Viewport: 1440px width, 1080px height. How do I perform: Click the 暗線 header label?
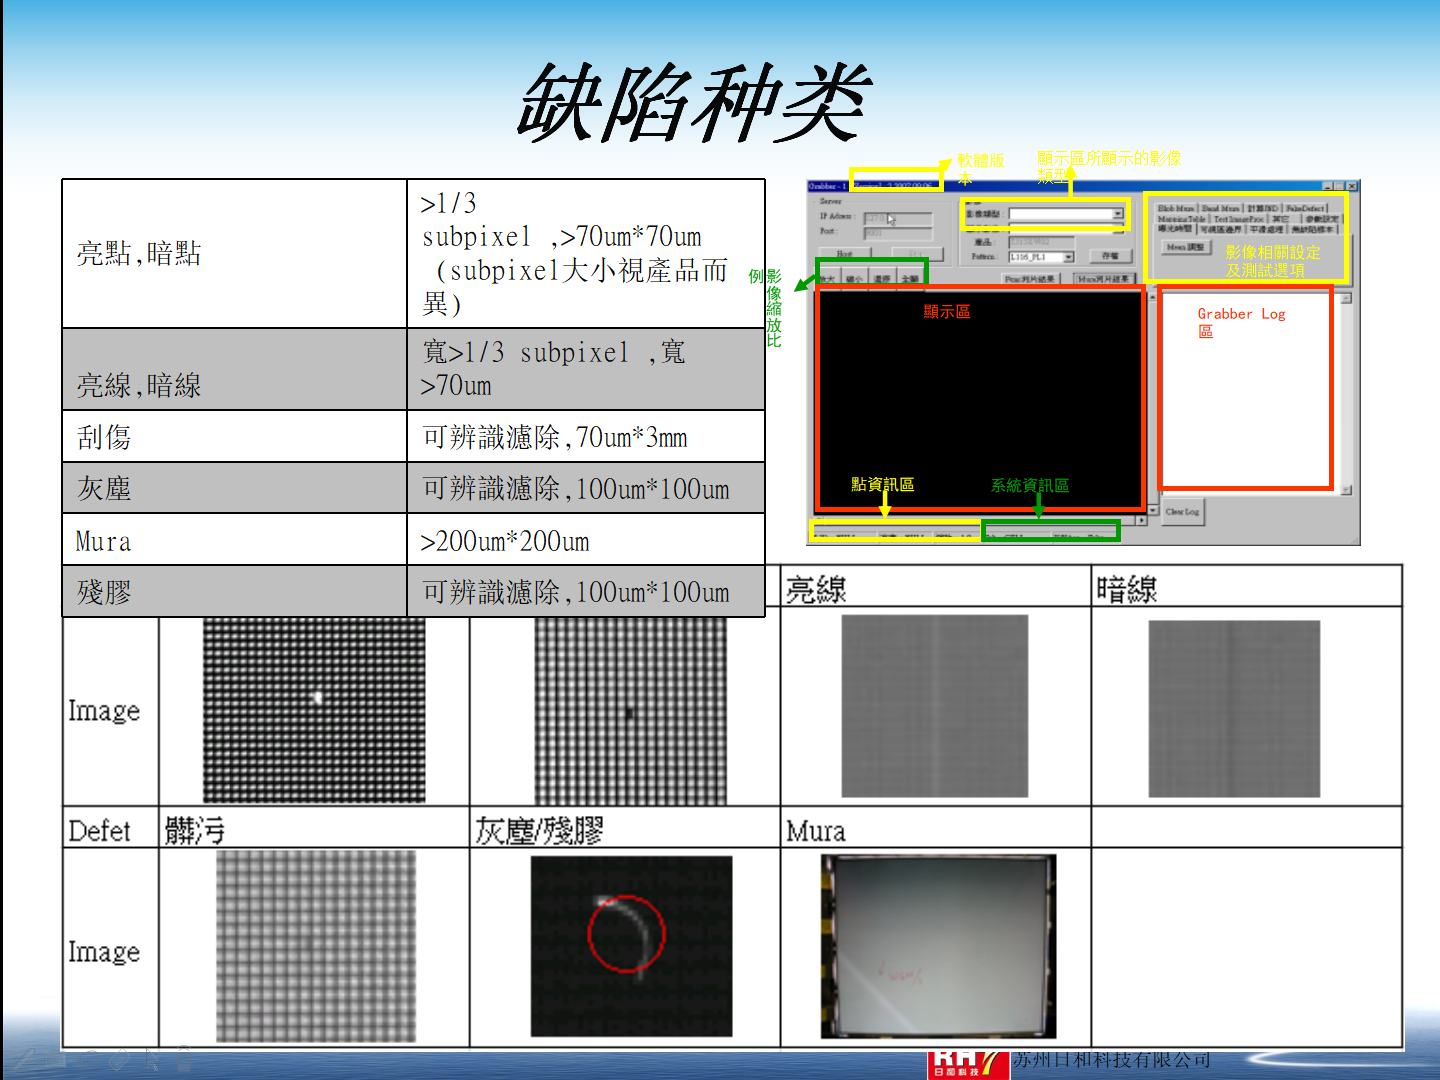(1126, 589)
